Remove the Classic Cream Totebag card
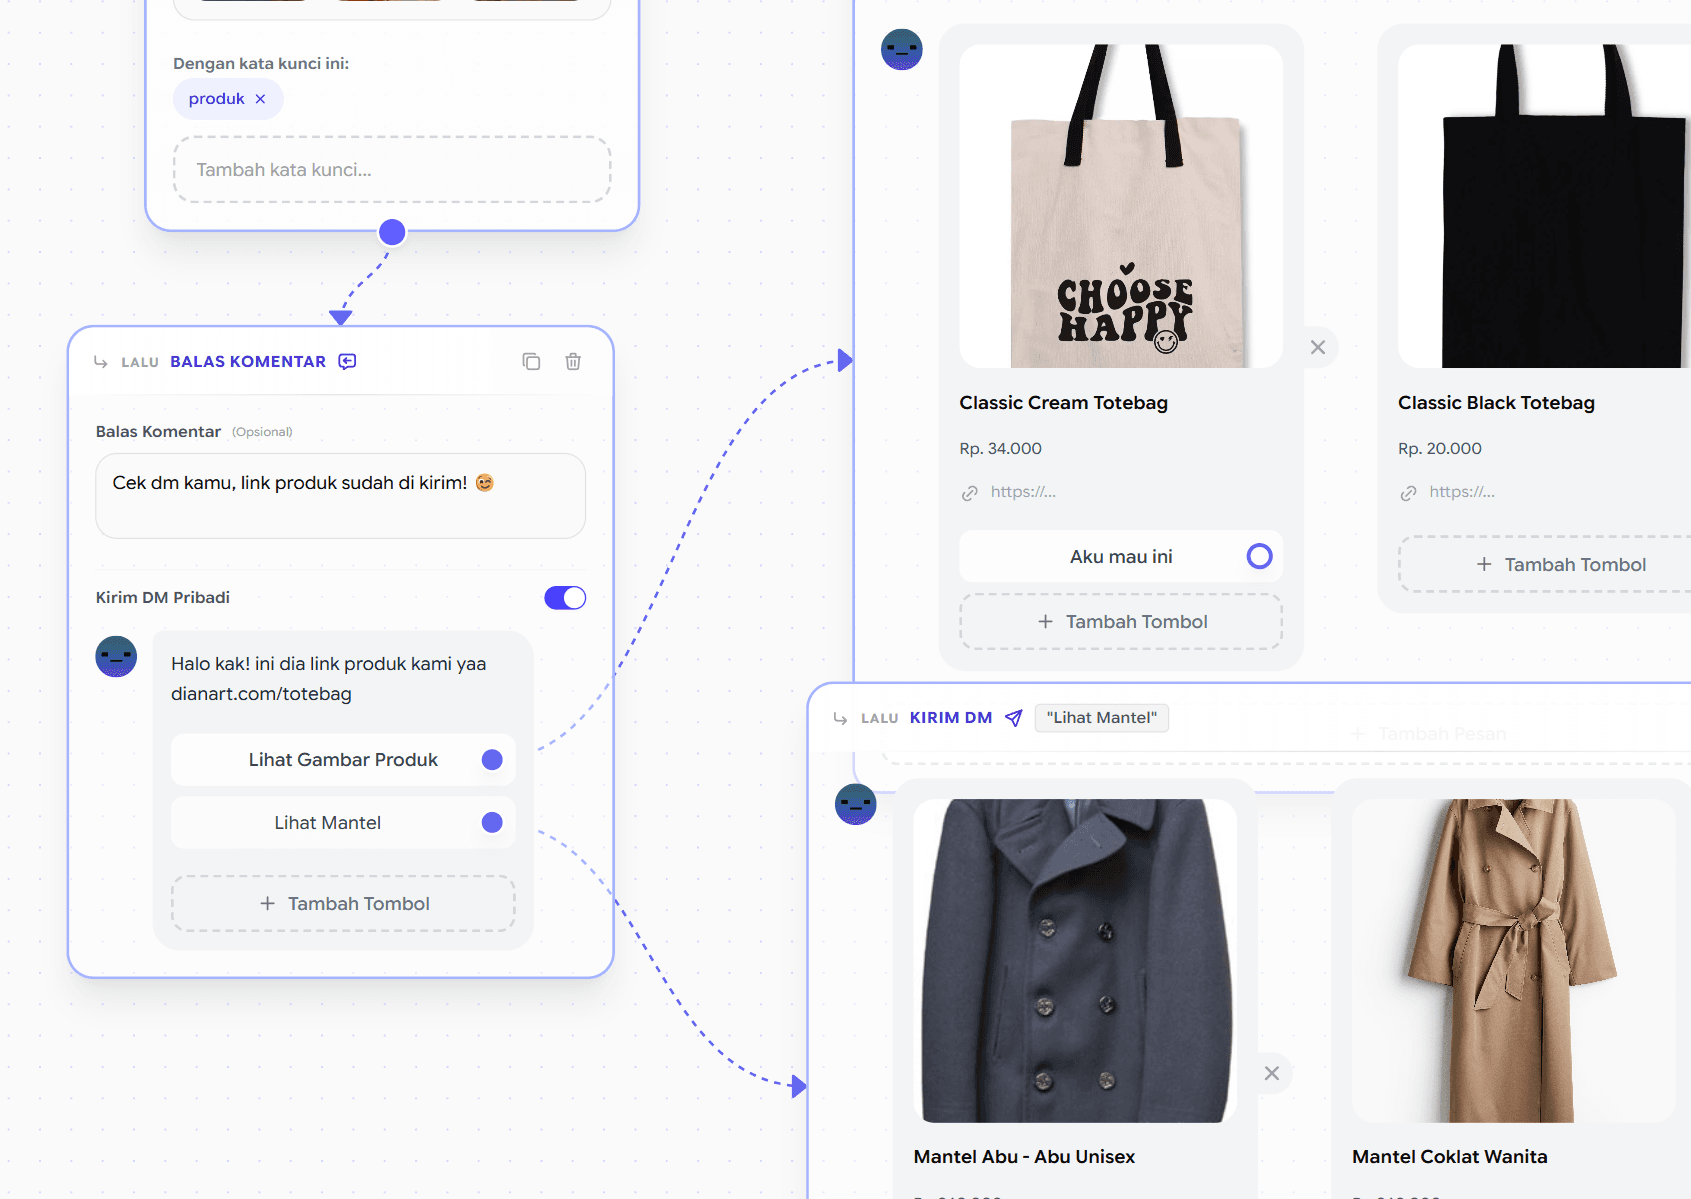Viewport: 1691px width, 1199px height. [x=1318, y=347]
